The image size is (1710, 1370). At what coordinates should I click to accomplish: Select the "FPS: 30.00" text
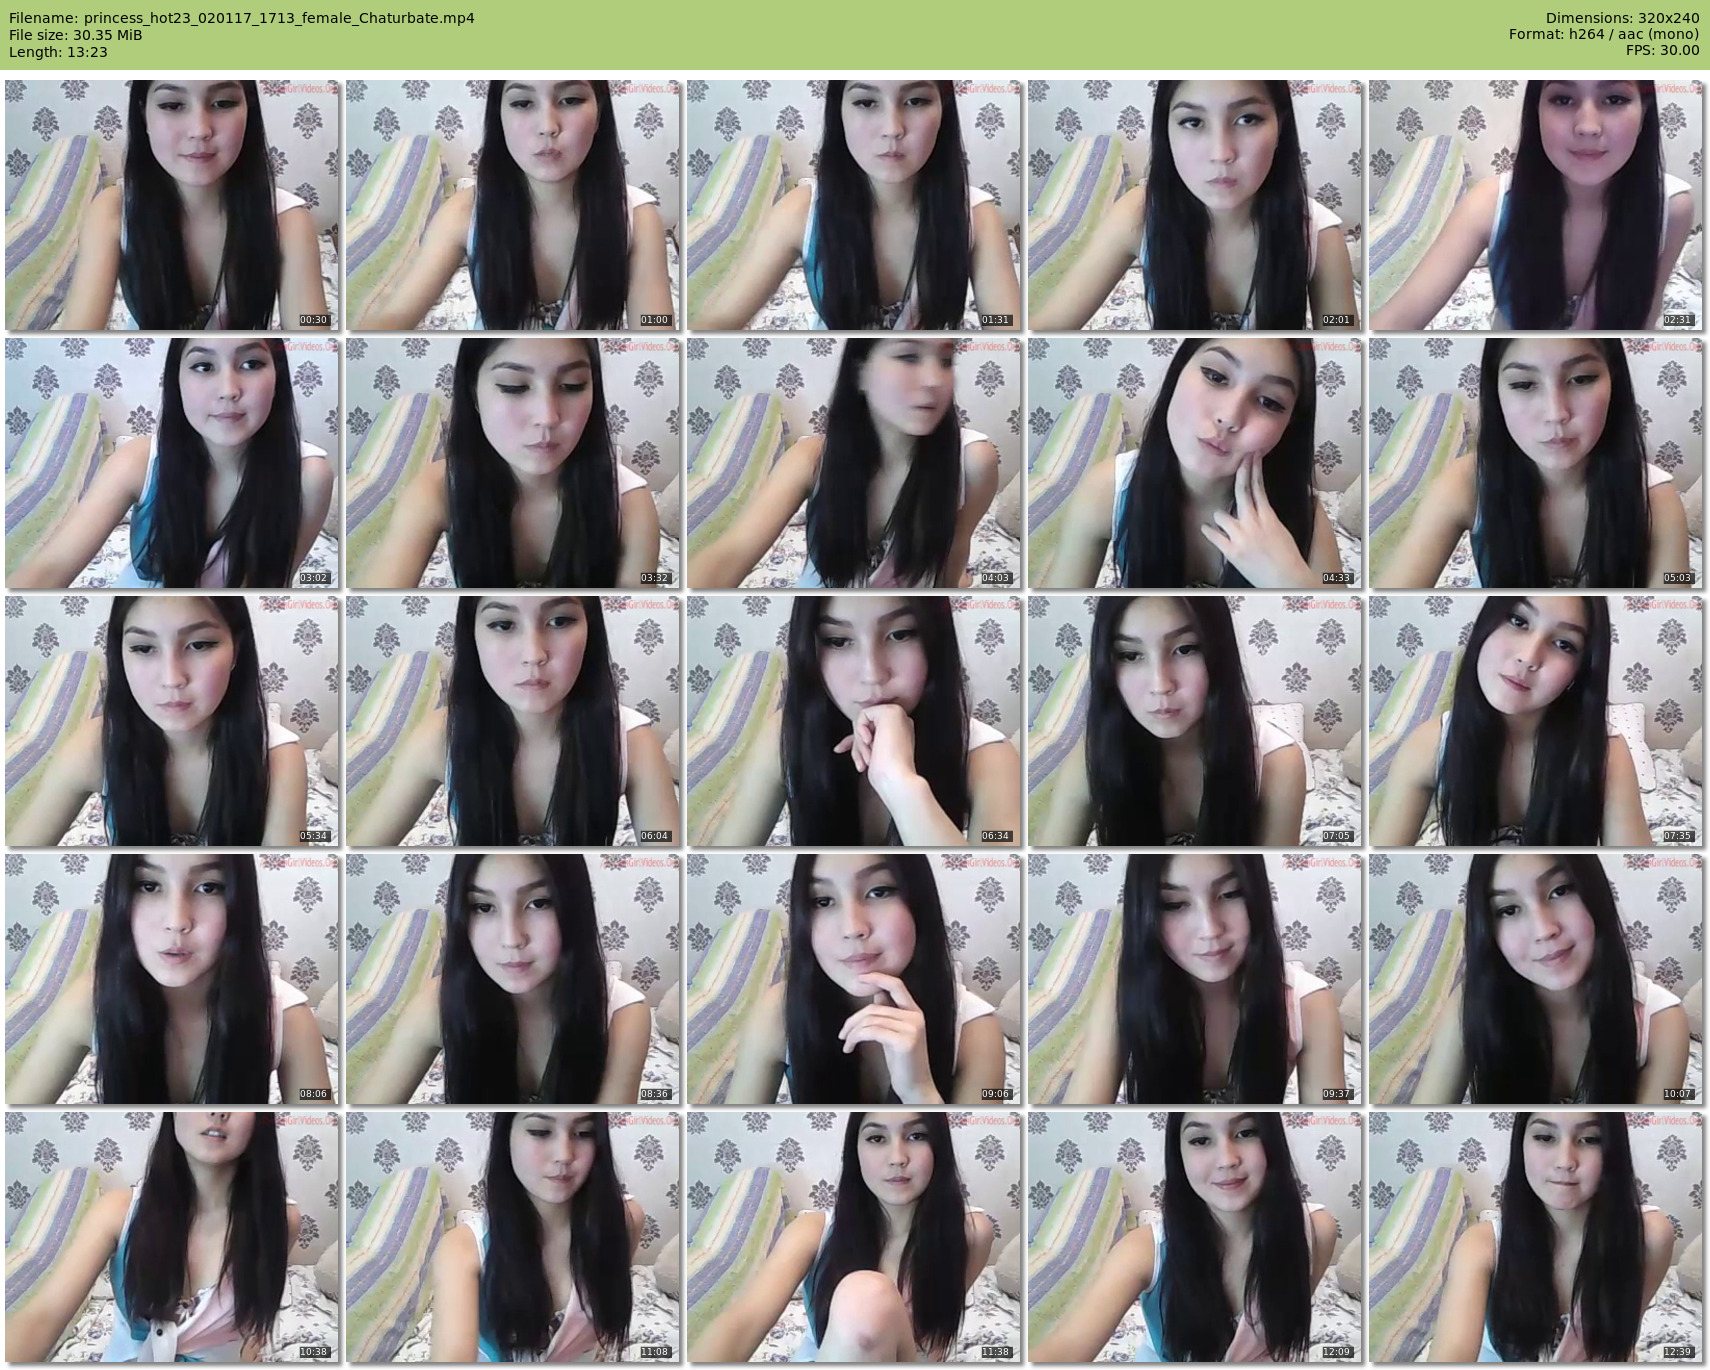click(1663, 51)
